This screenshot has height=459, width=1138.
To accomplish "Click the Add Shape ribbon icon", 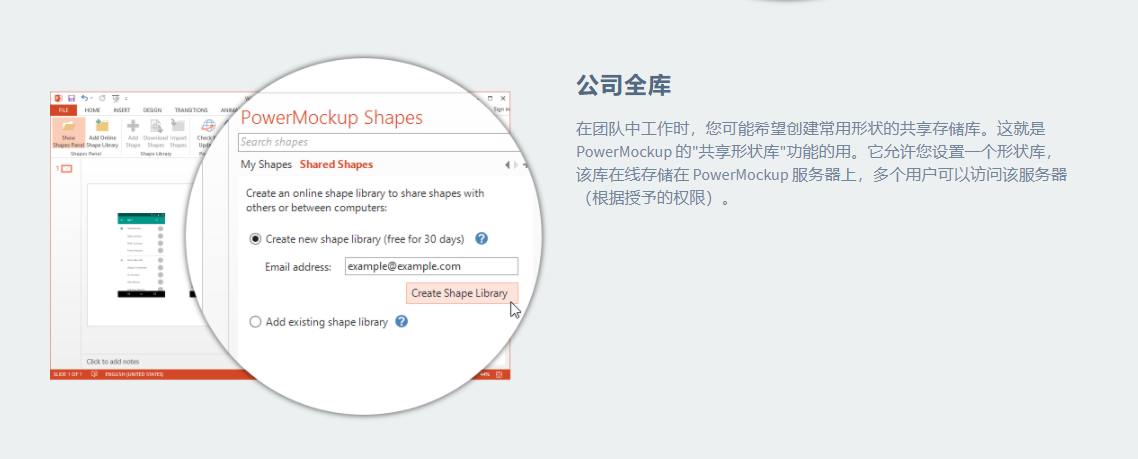I will 133,126.
